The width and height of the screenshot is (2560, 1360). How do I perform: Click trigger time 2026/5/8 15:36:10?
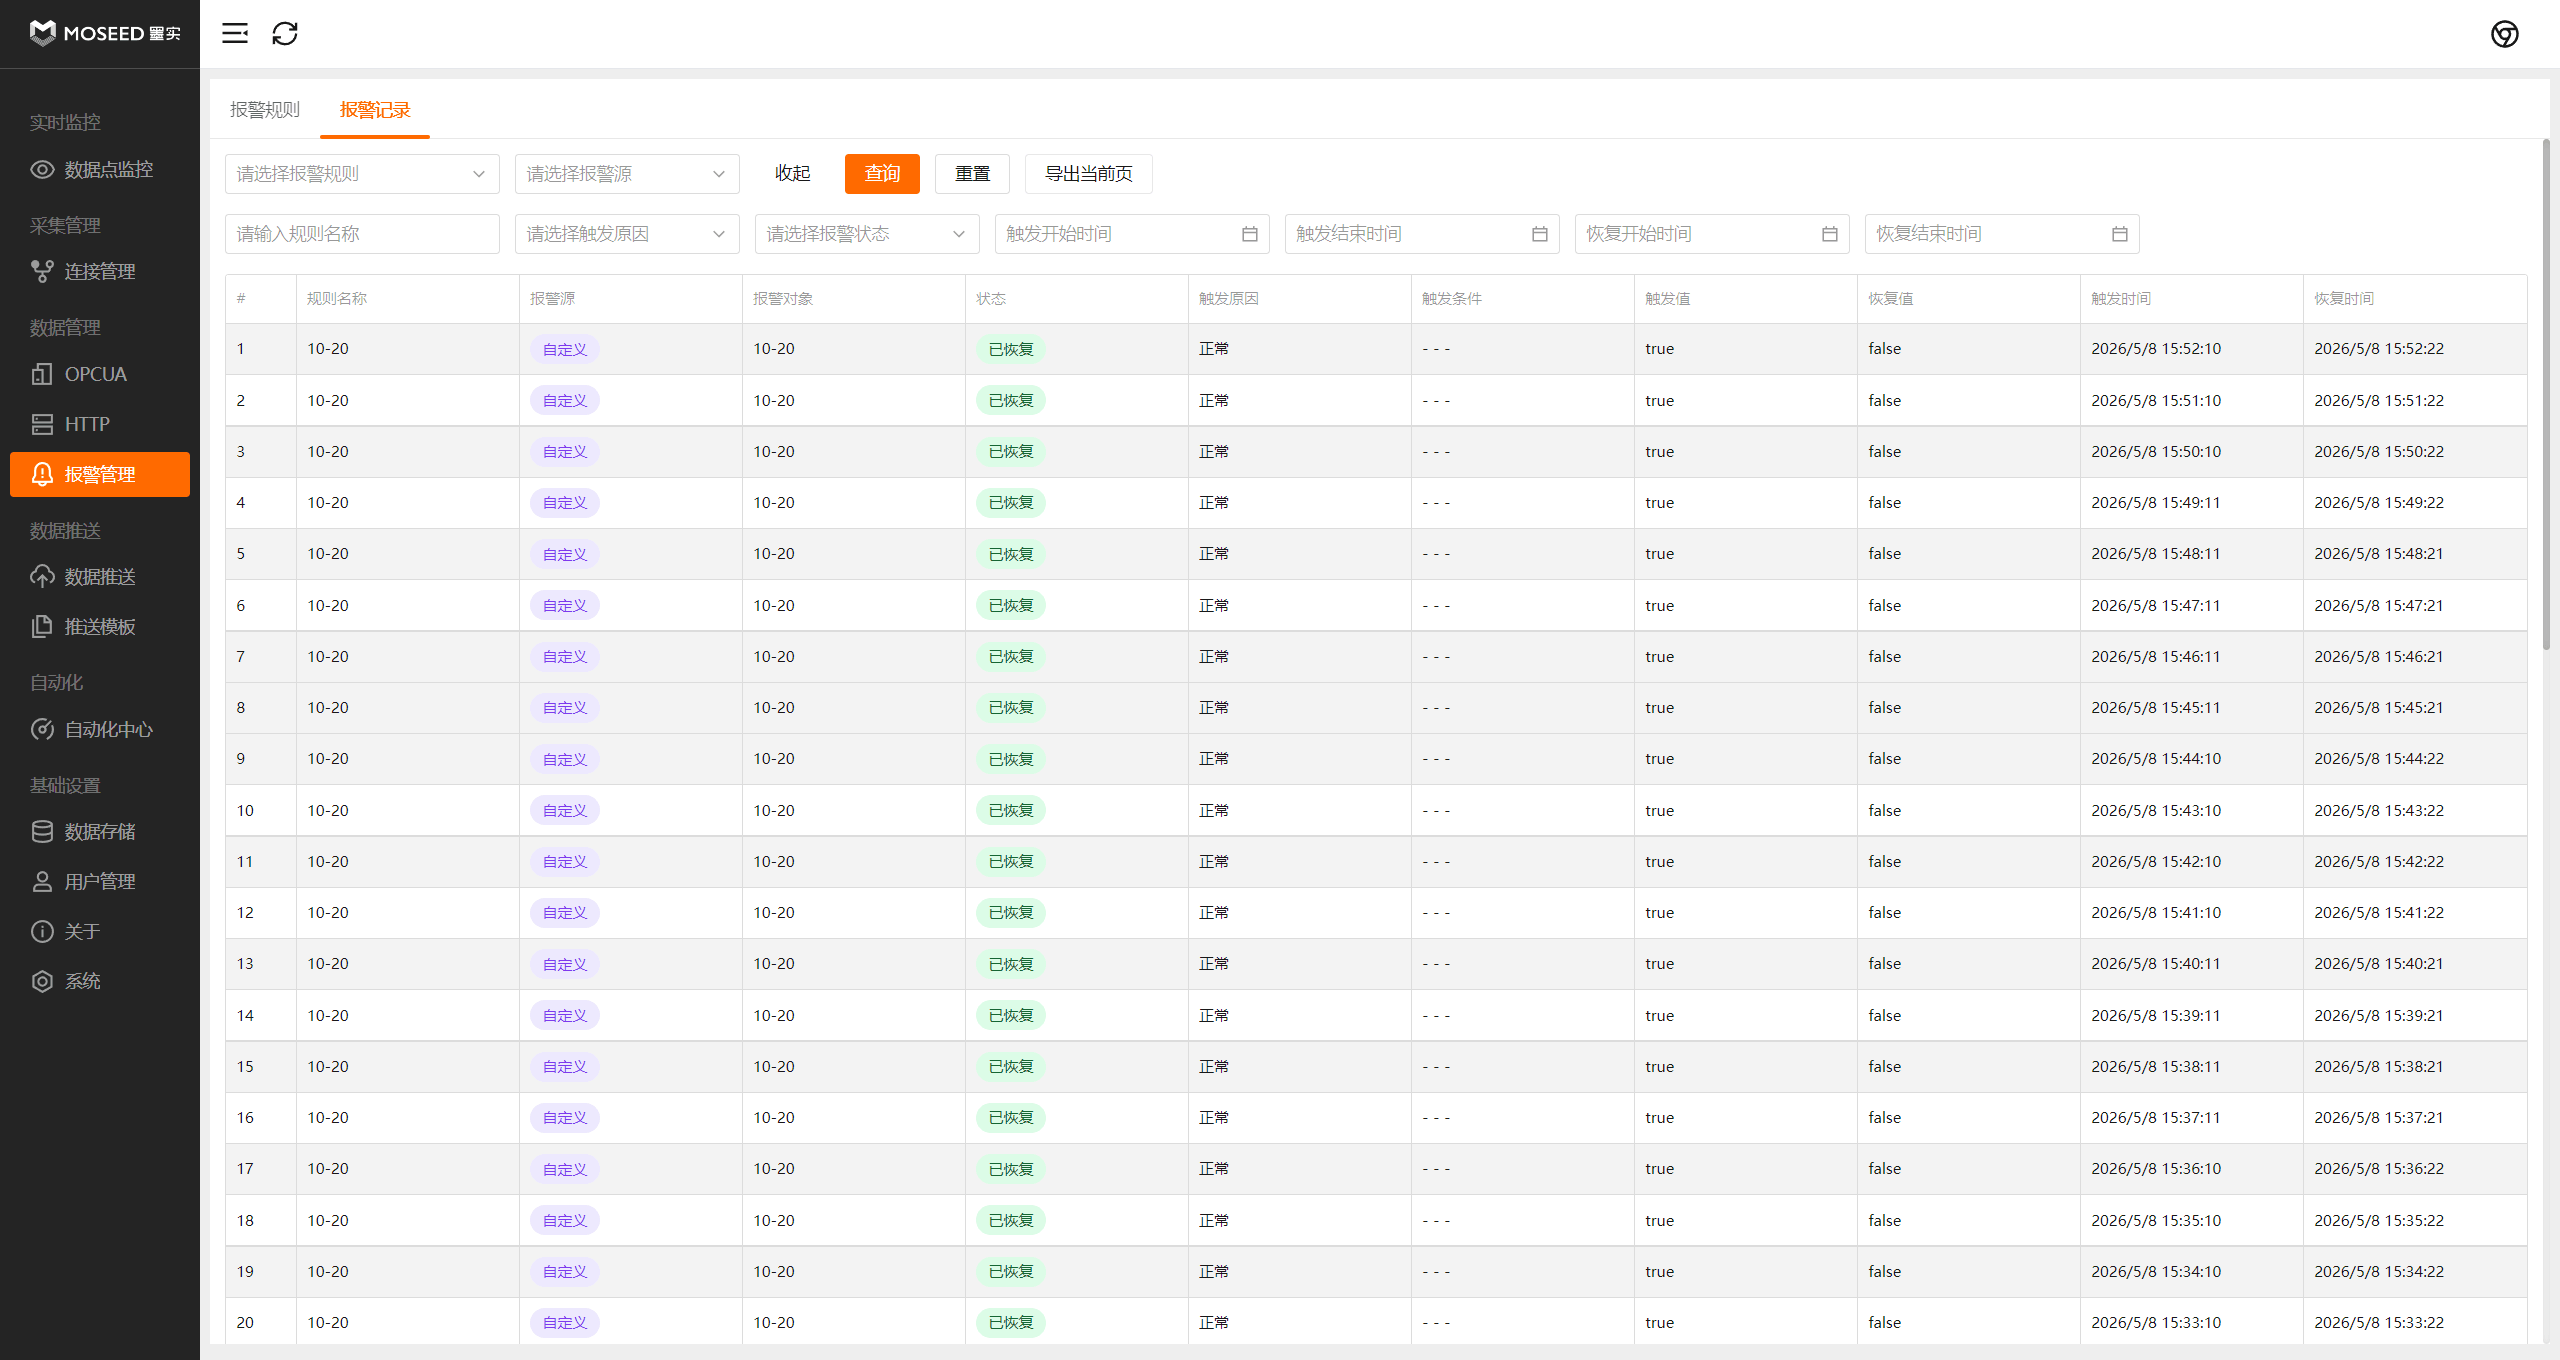pyautogui.click(x=2156, y=1169)
